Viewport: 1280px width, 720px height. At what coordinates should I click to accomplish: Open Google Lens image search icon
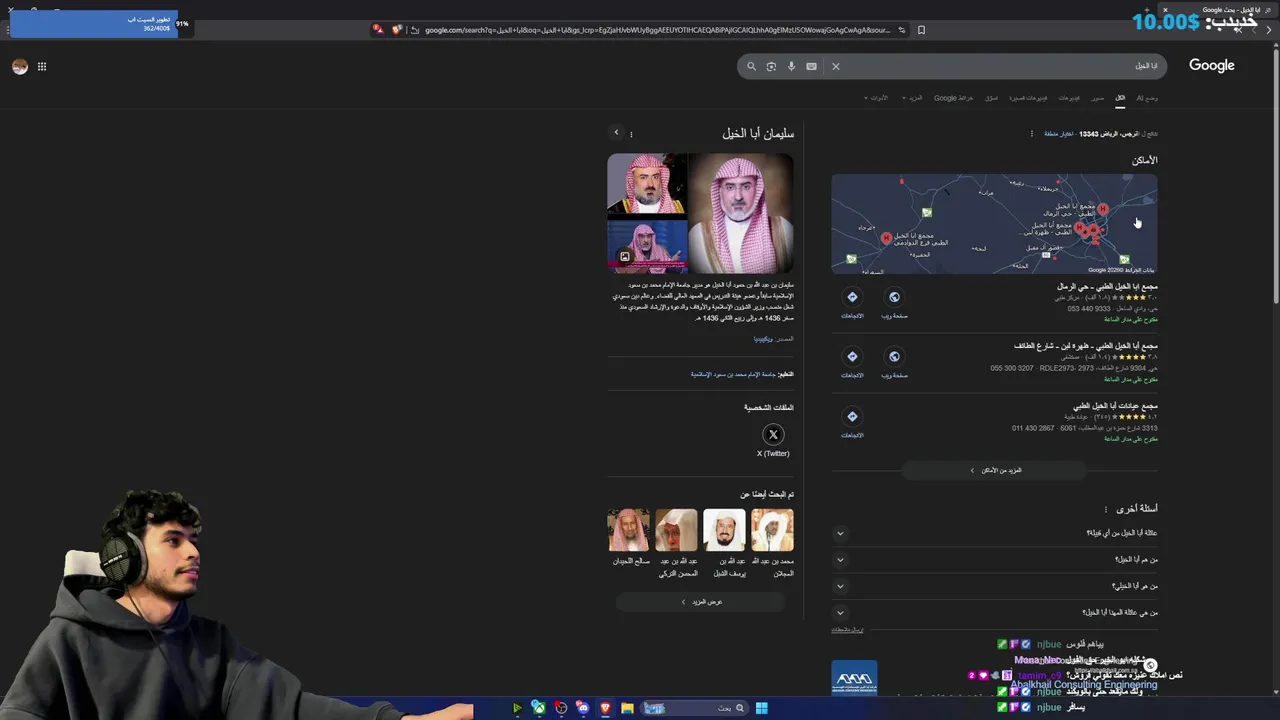771,66
